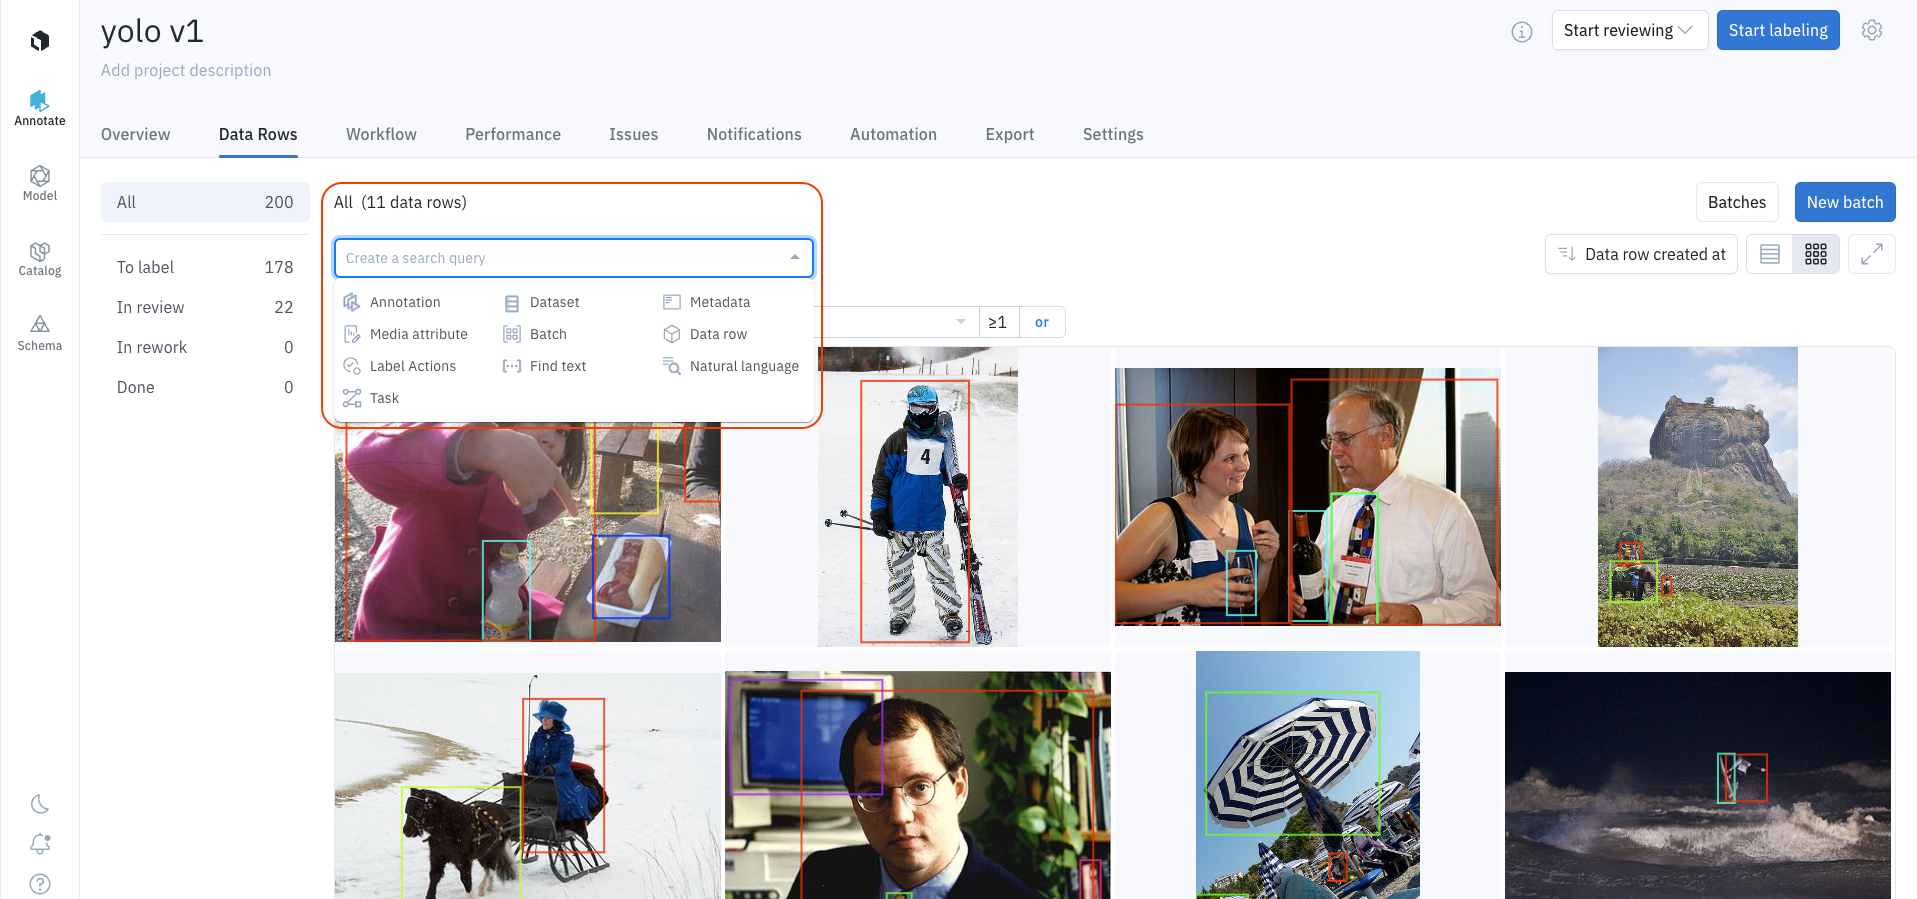Select the In rework 0 row
Image resolution: width=1917 pixels, height=899 pixels.
[205, 347]
